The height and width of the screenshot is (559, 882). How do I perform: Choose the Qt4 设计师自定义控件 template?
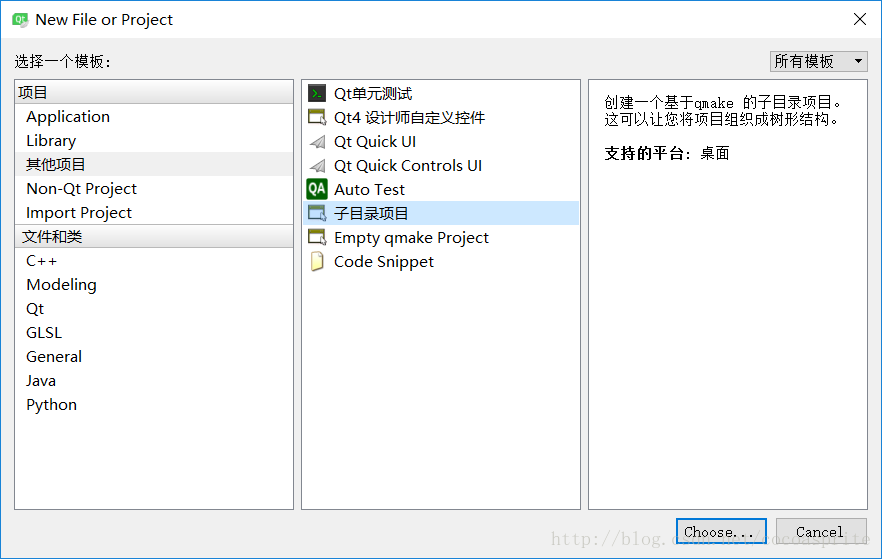coord(441,118)
